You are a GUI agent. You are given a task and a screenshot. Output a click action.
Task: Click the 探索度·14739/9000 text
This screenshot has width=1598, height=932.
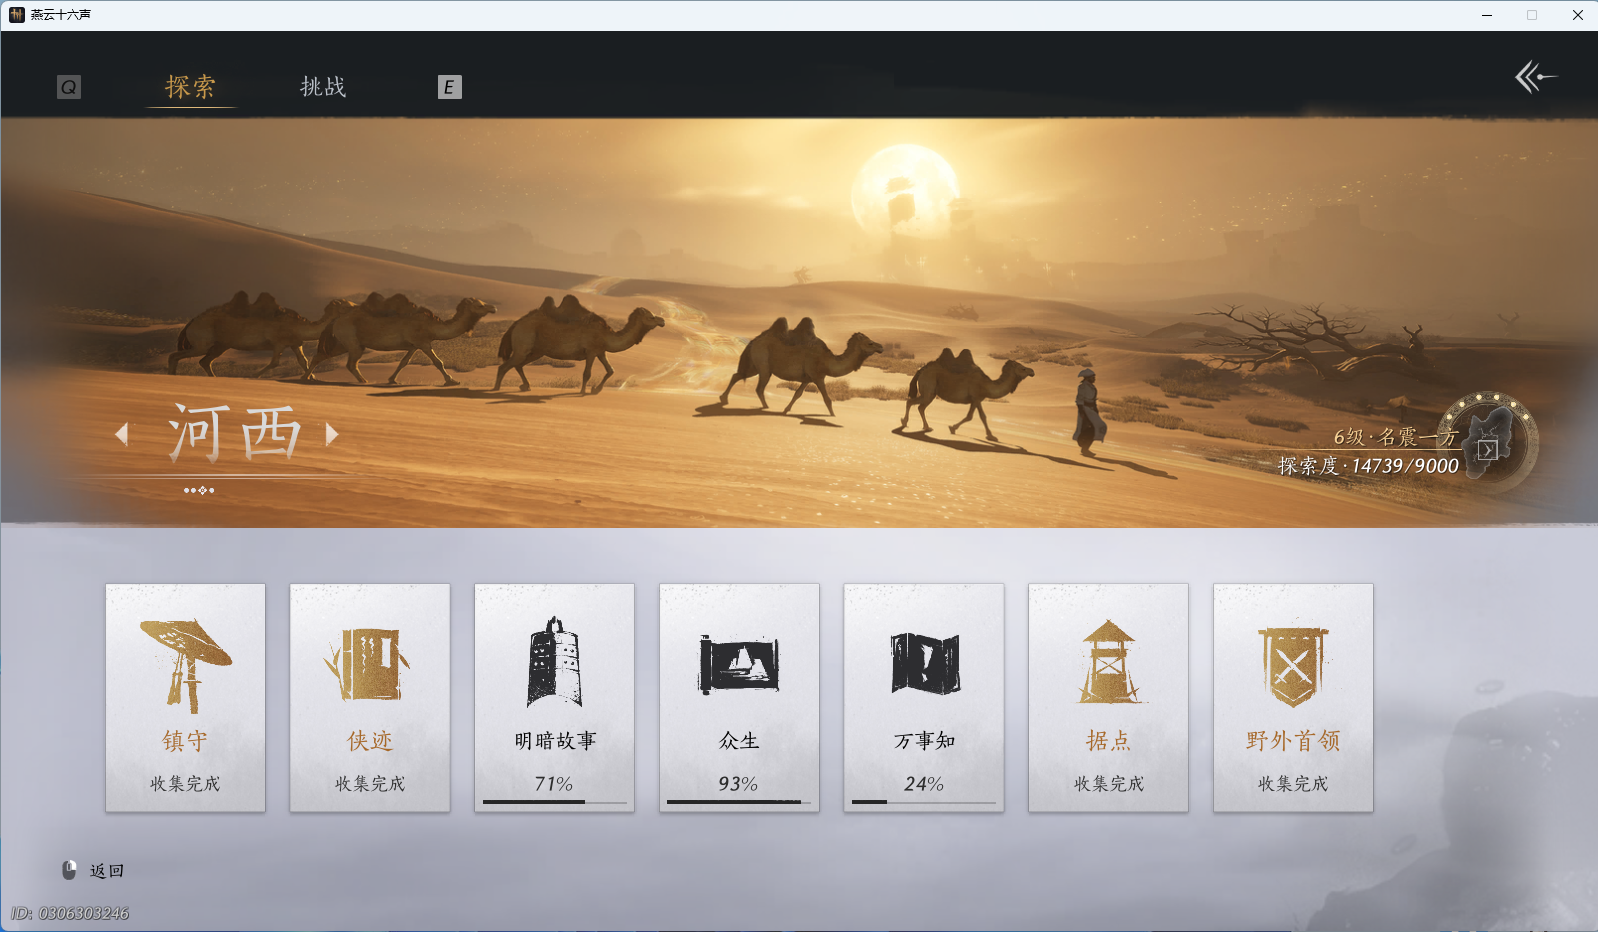[1368, 466]
